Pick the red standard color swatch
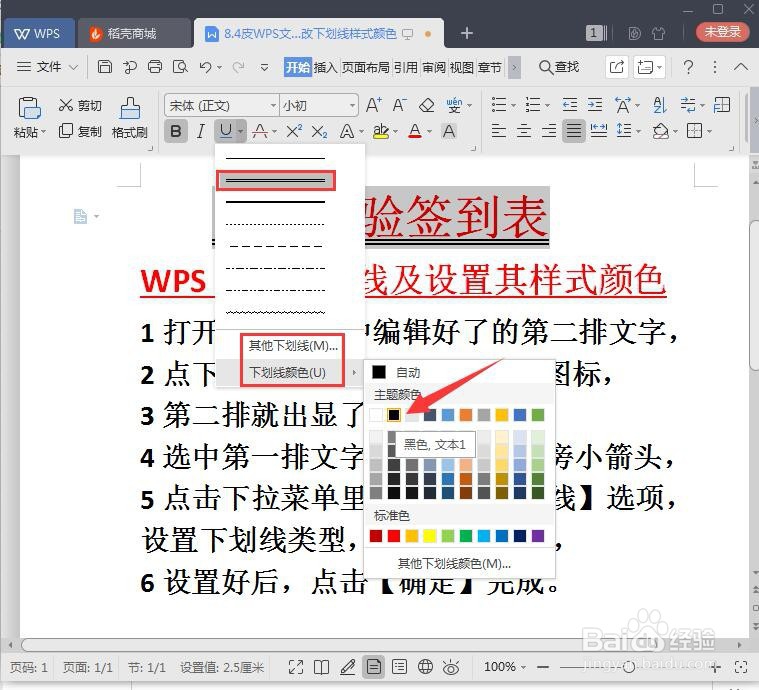This screenshot has width=759, height=690. [394, 536]
